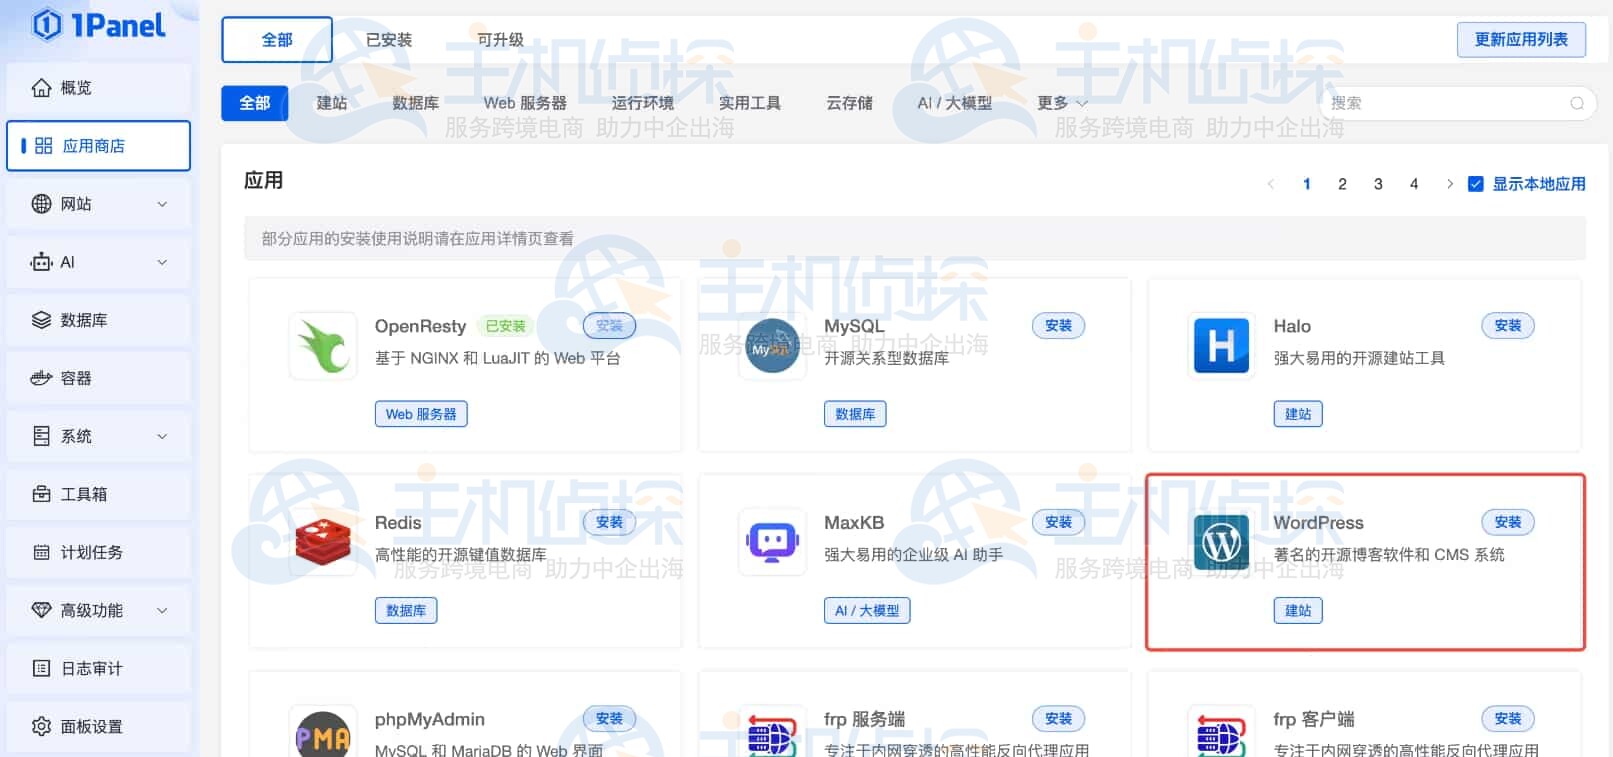The width and height of the screenshot is (1613, 757).
Task: Expand the AI sidebar submenu arrow
Action: (x=162, y=262)
